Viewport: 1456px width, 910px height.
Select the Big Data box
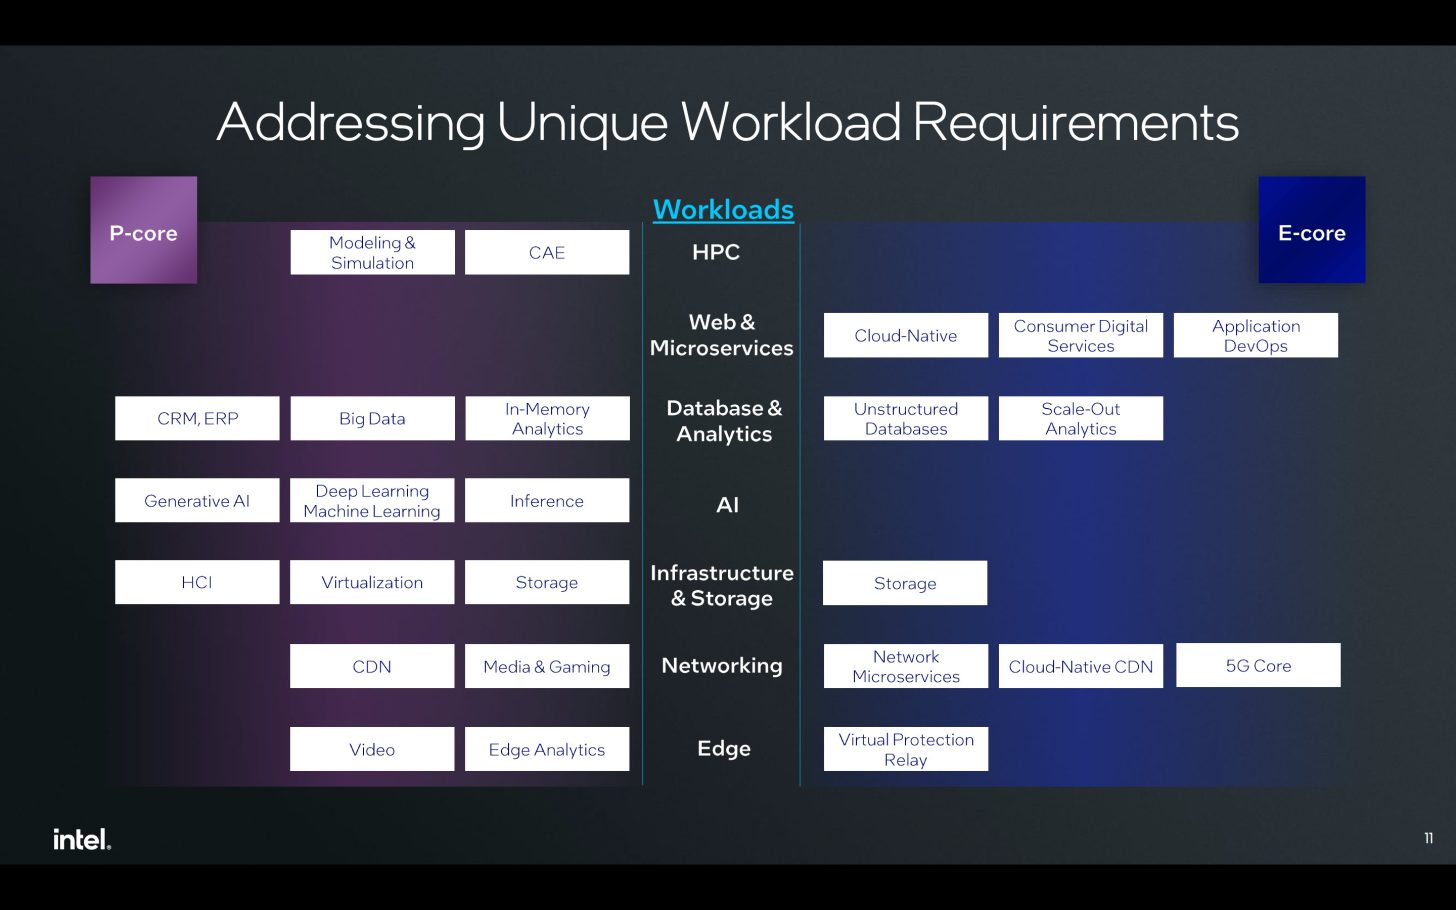372,418
